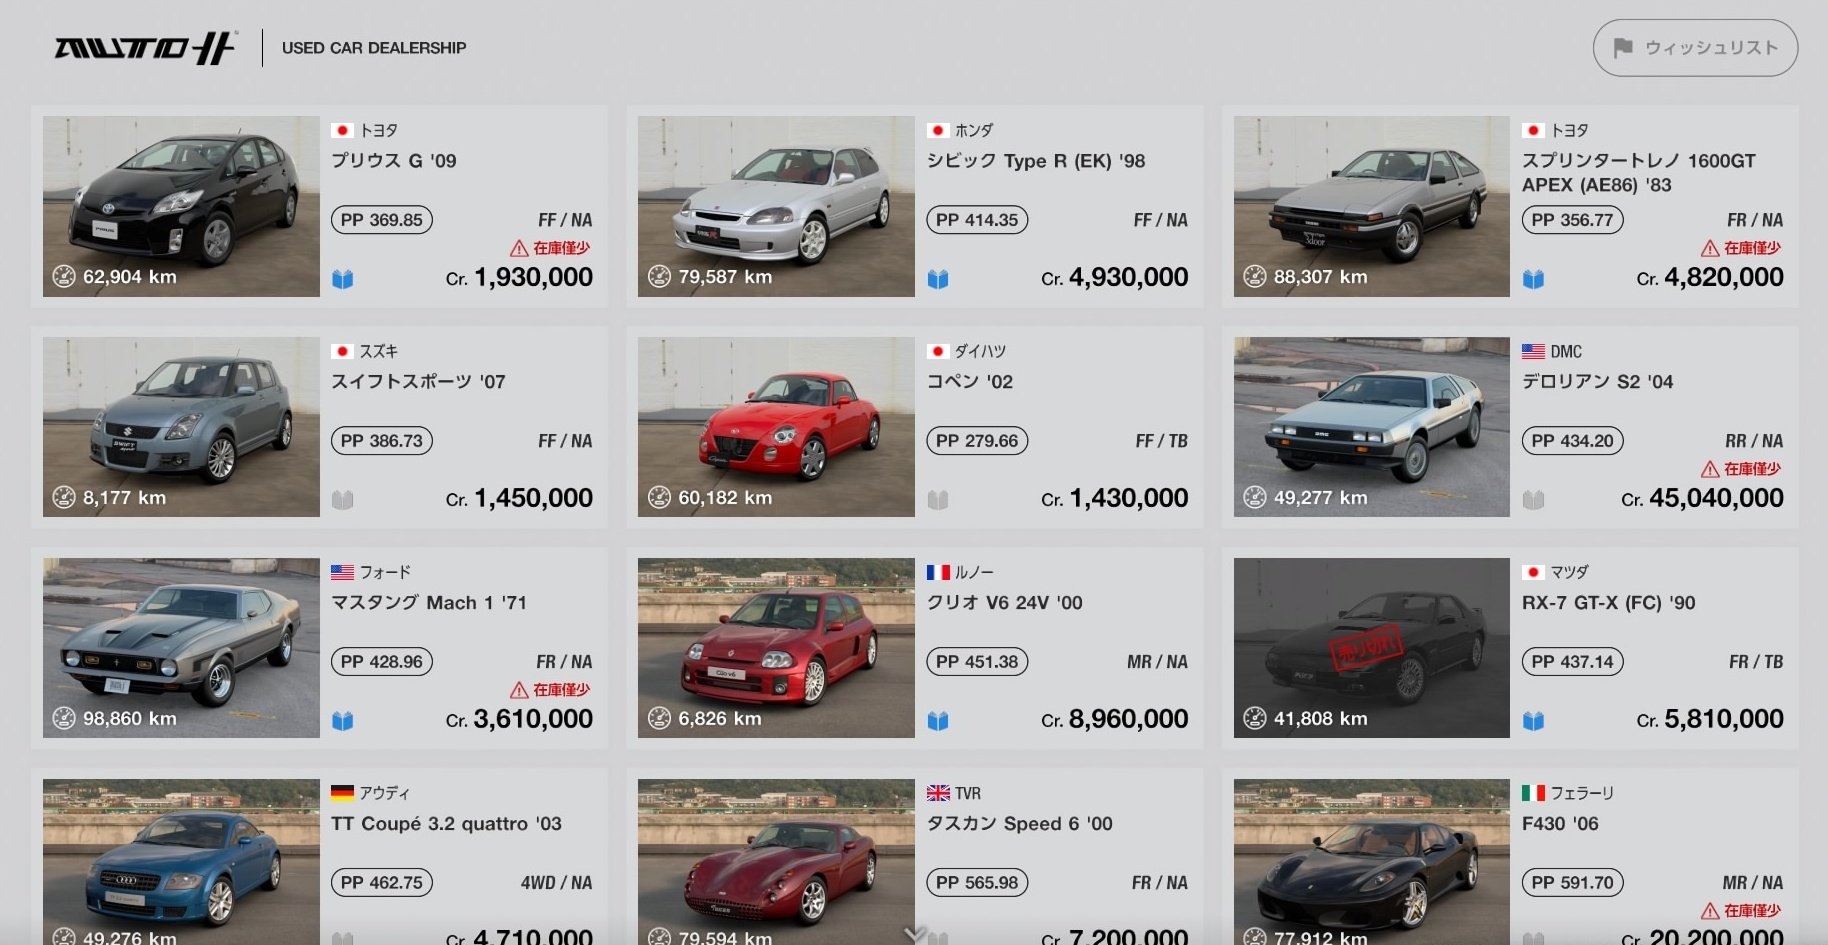Open the wishlist via the flag button

(x=1695, y=48)
